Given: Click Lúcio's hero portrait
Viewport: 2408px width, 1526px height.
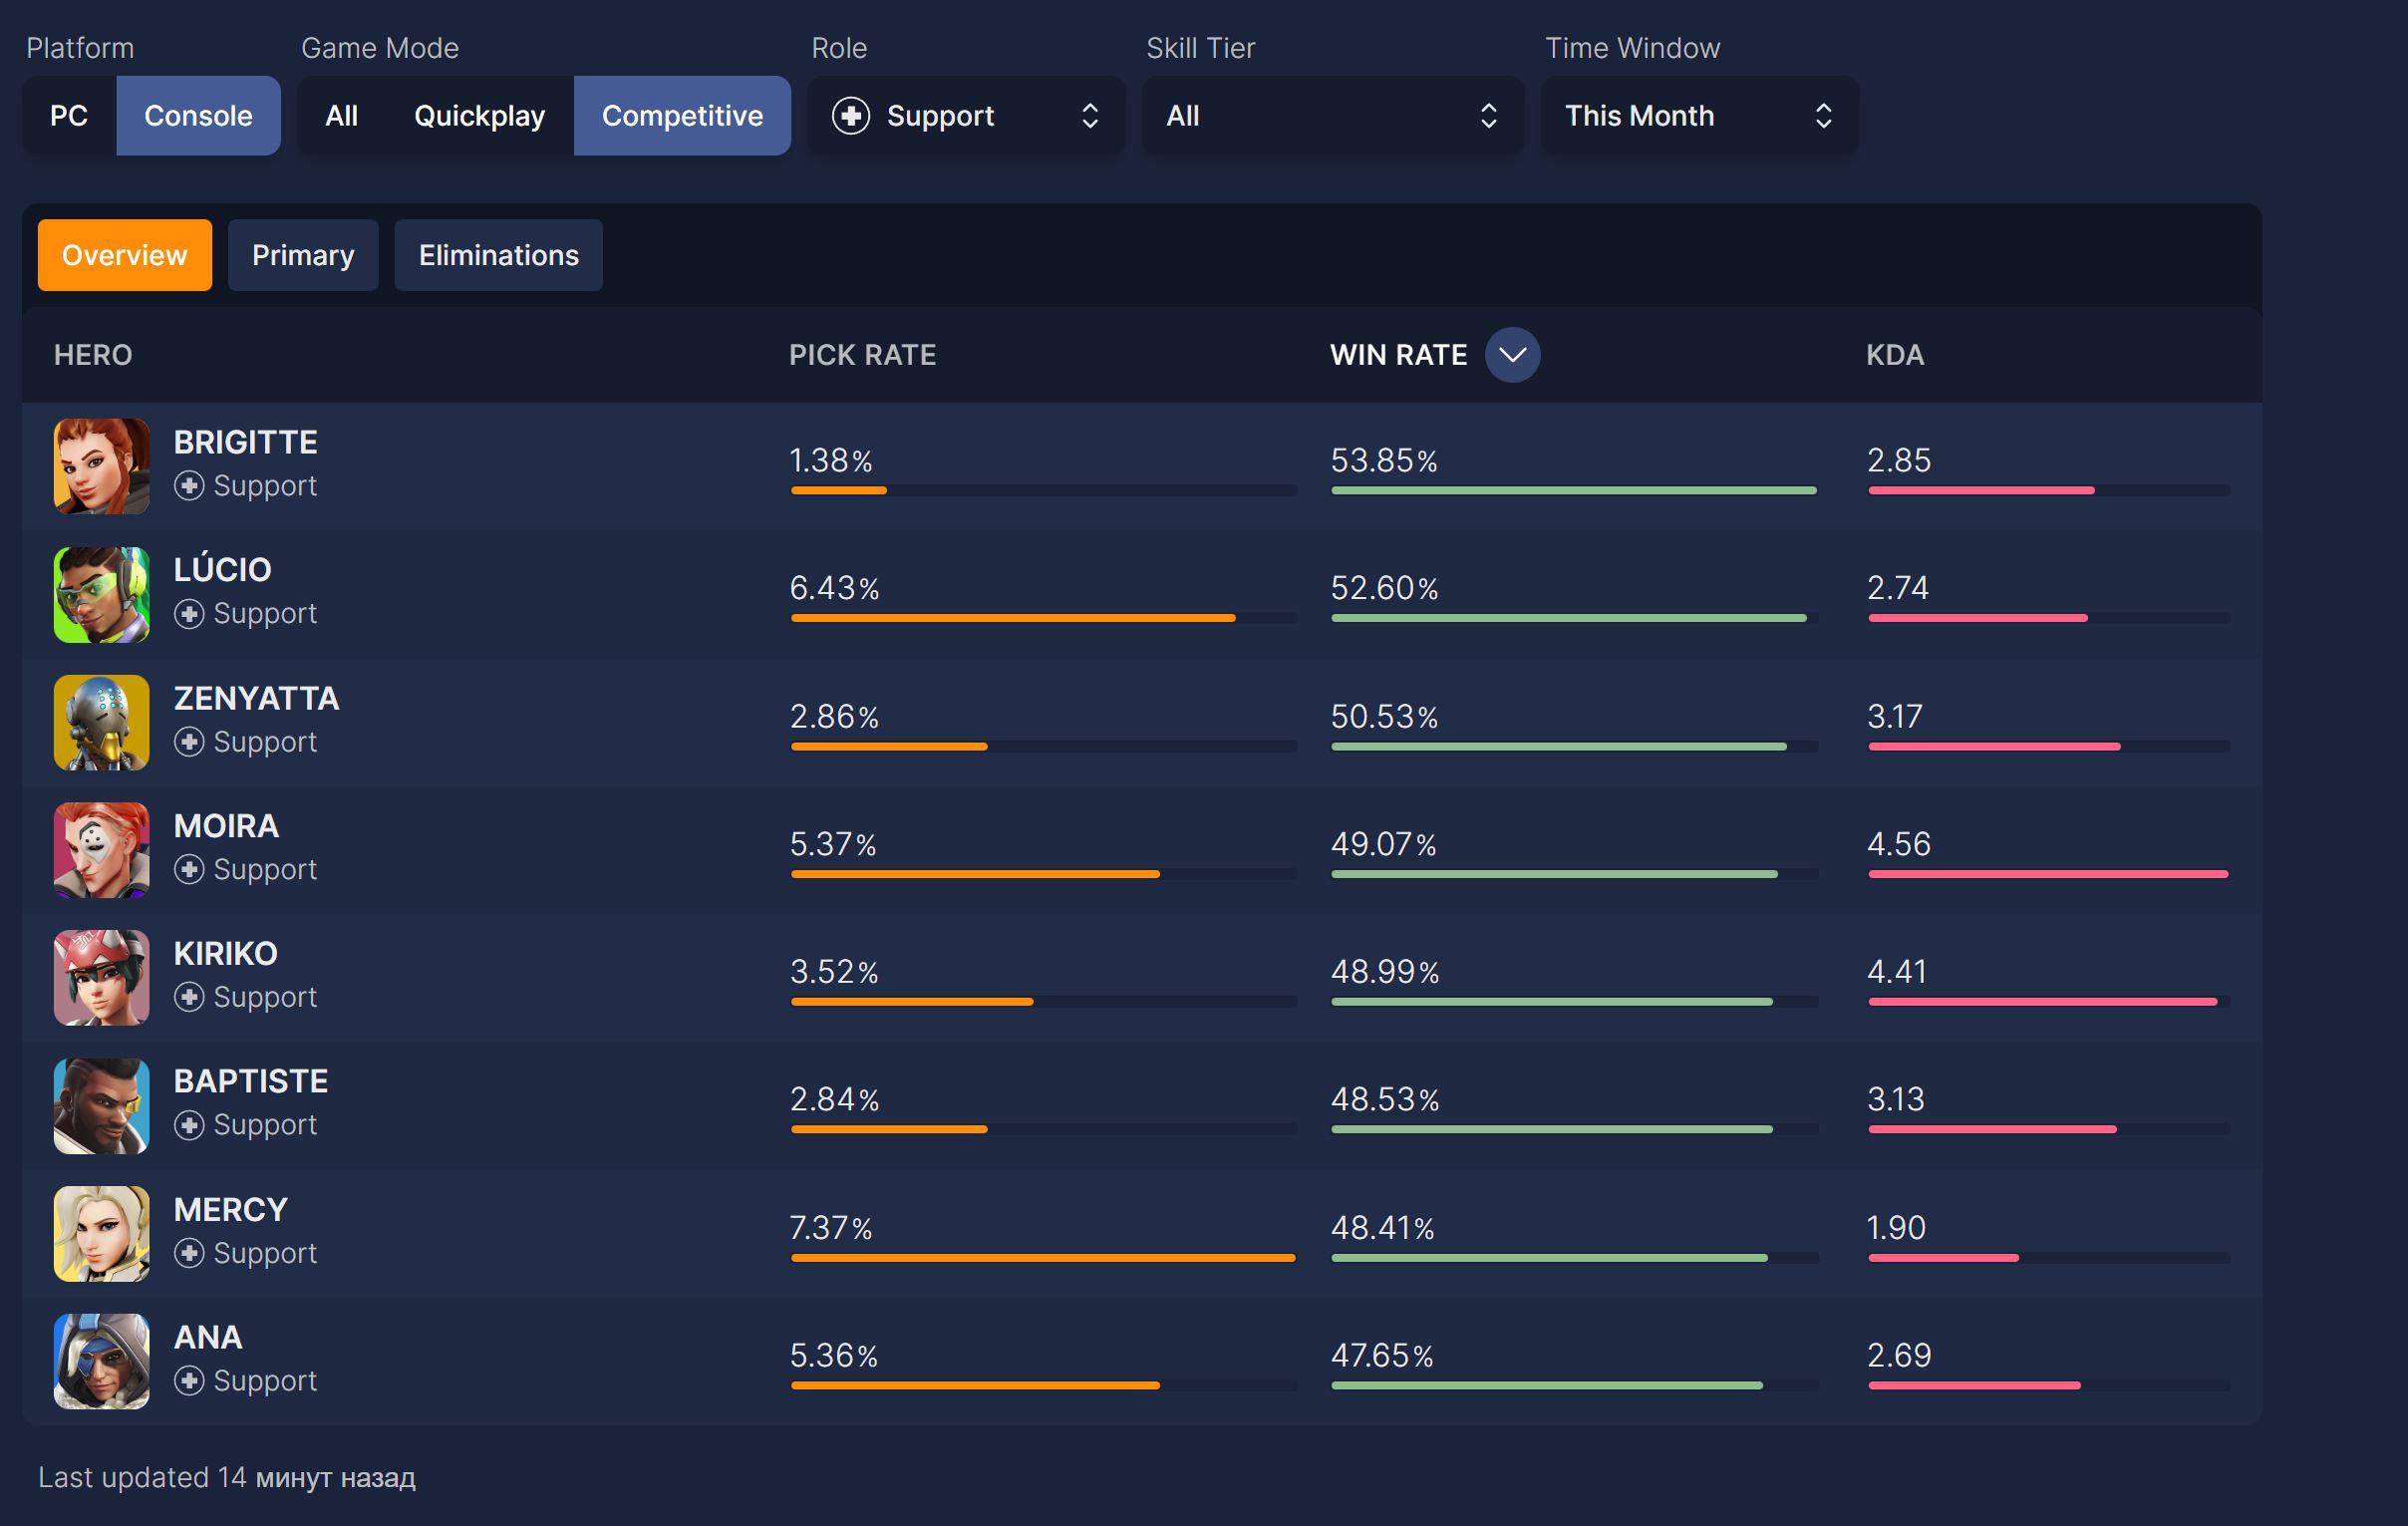Looking at the screenshot, I should click(x=101, y=594).
